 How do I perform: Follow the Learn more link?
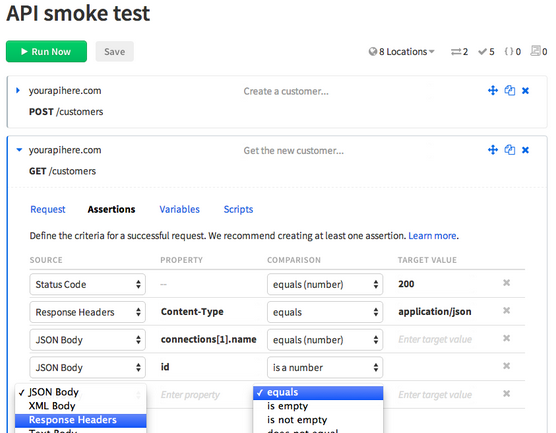[x=432, y=236]
